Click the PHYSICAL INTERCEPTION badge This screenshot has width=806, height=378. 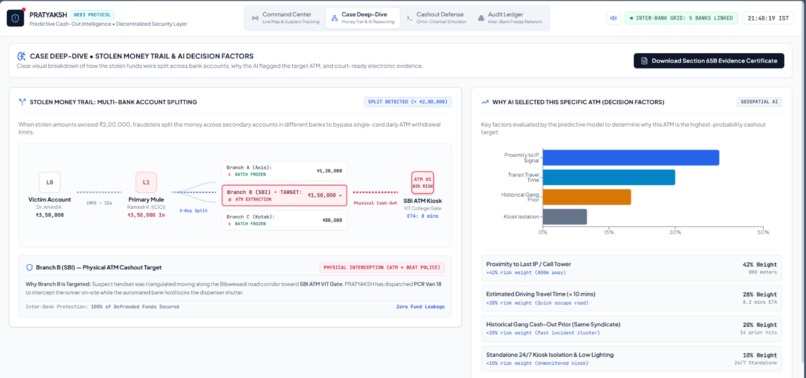(382, 267)
